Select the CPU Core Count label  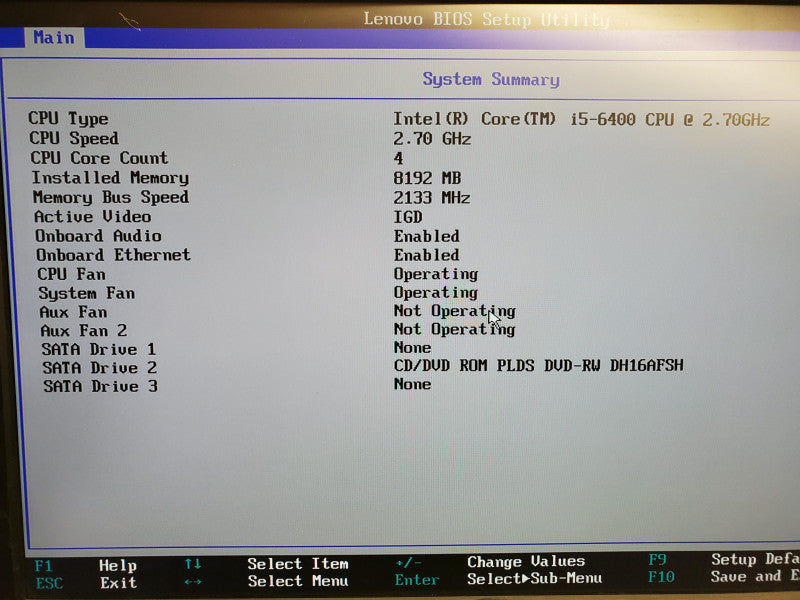coord(99,158)
